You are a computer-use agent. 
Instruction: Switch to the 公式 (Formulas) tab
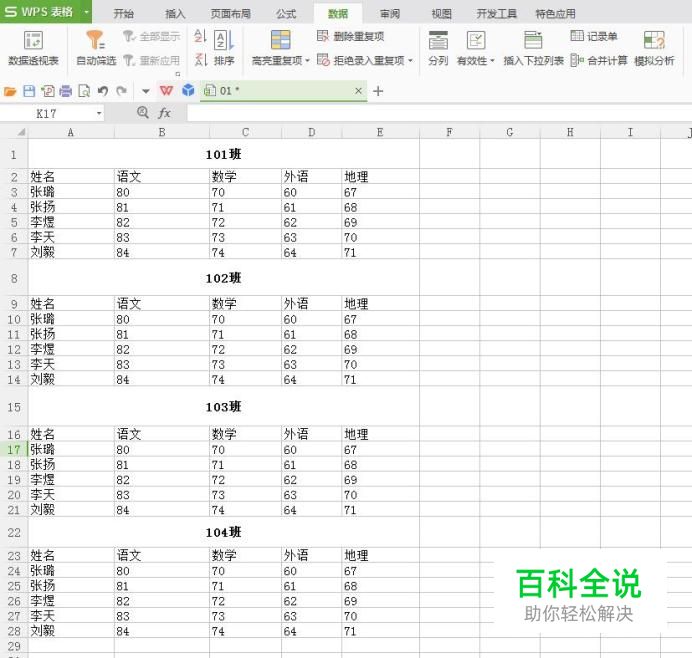286,14
